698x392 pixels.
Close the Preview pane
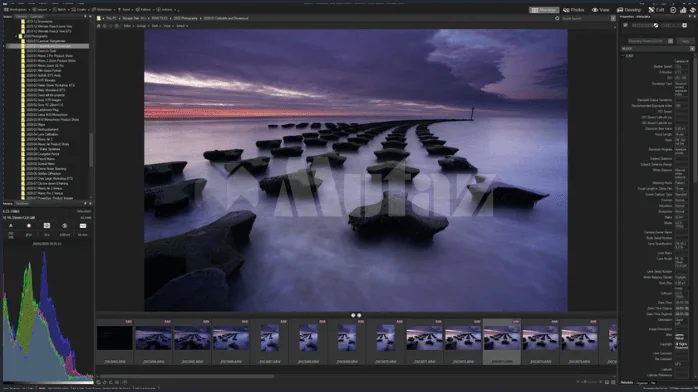(x=90, y=203)
